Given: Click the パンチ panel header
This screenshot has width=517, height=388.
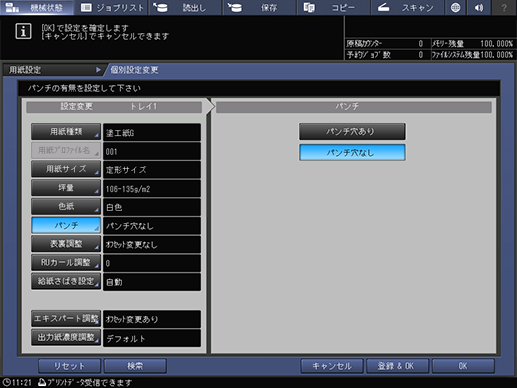Looking at the screenshot, I should pos(354,107).
